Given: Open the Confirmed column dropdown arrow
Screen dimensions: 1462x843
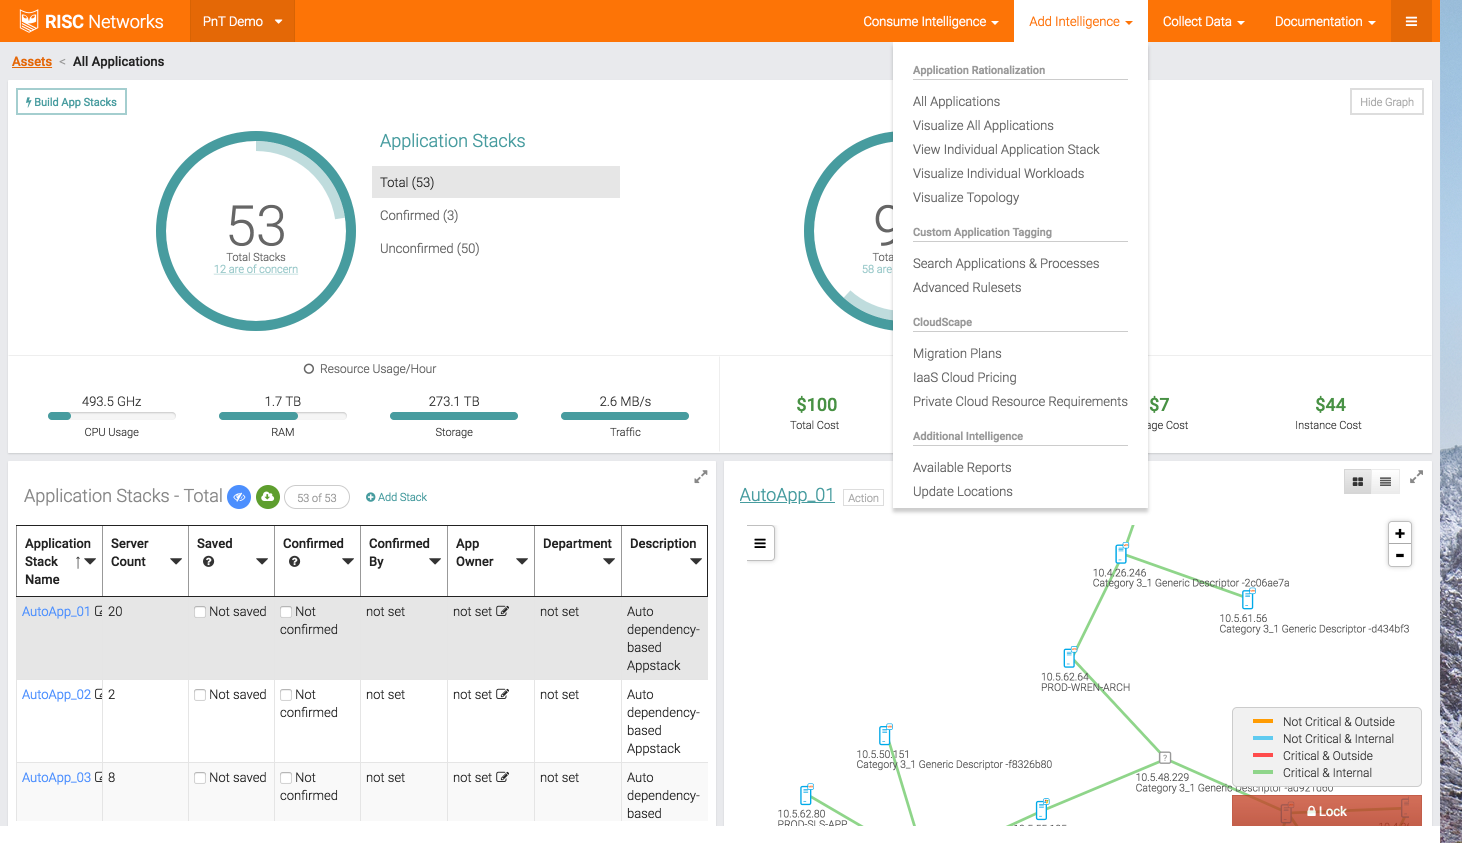Looking at the screenshot, I should tap(348, 562).
